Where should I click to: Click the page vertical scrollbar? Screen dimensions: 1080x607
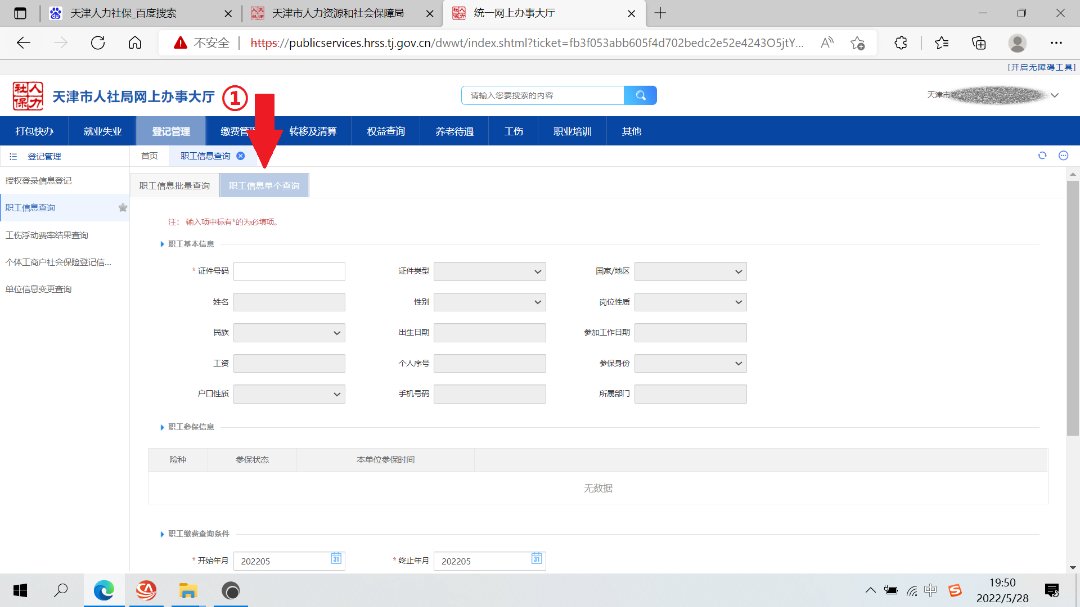coord(1073,308)
